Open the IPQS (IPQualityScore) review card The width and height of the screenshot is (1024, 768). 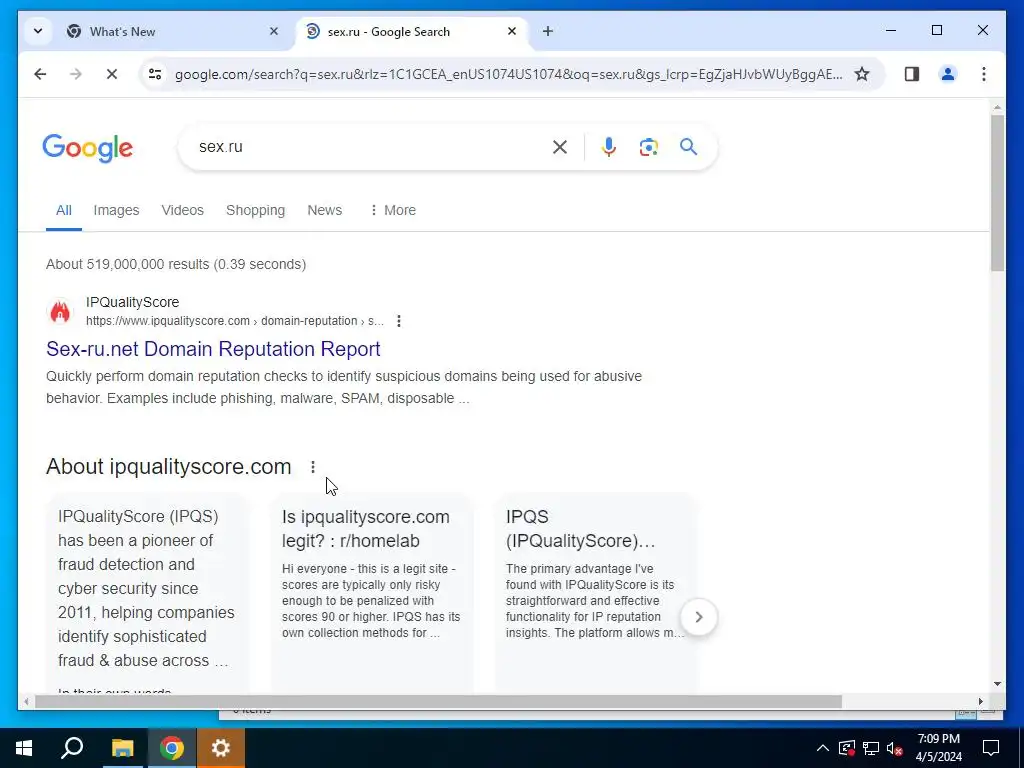point(595,593)
